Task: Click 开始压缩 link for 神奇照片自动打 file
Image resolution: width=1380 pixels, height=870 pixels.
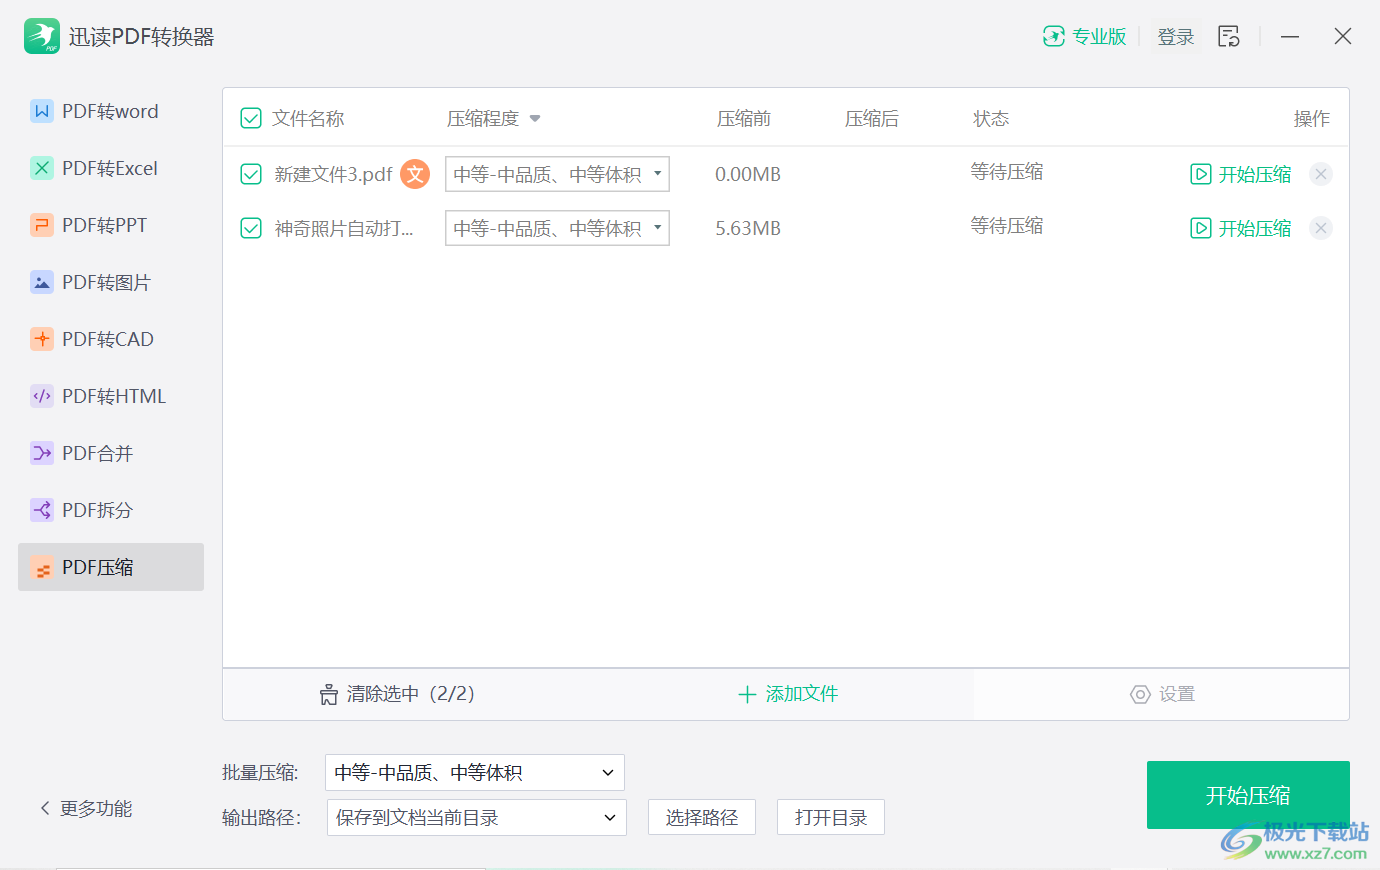Action: click(x=1255, y=228)
